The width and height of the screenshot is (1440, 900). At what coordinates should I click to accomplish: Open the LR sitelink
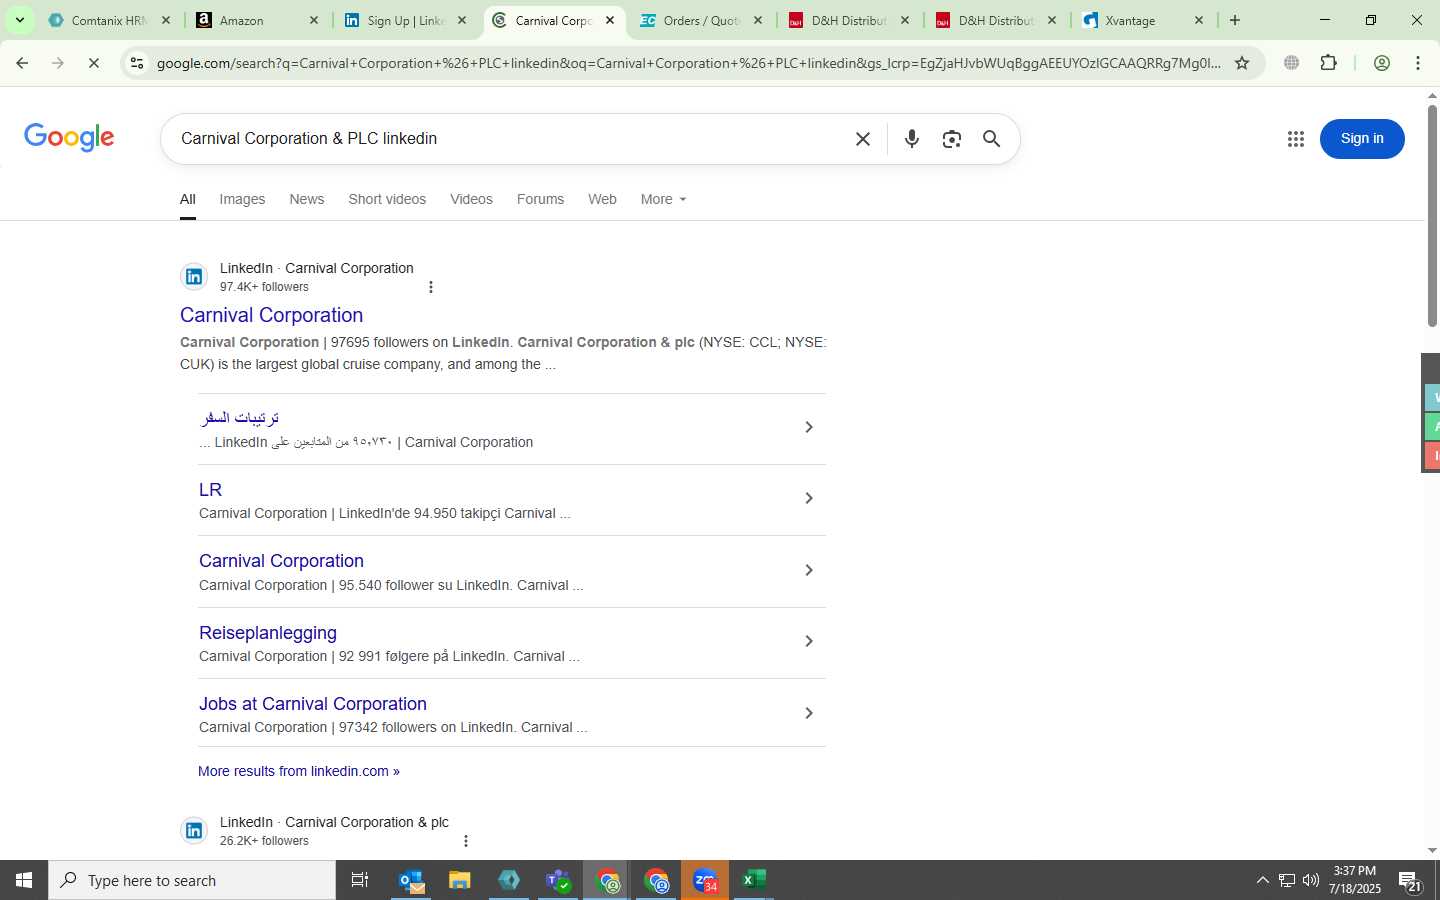210,490
